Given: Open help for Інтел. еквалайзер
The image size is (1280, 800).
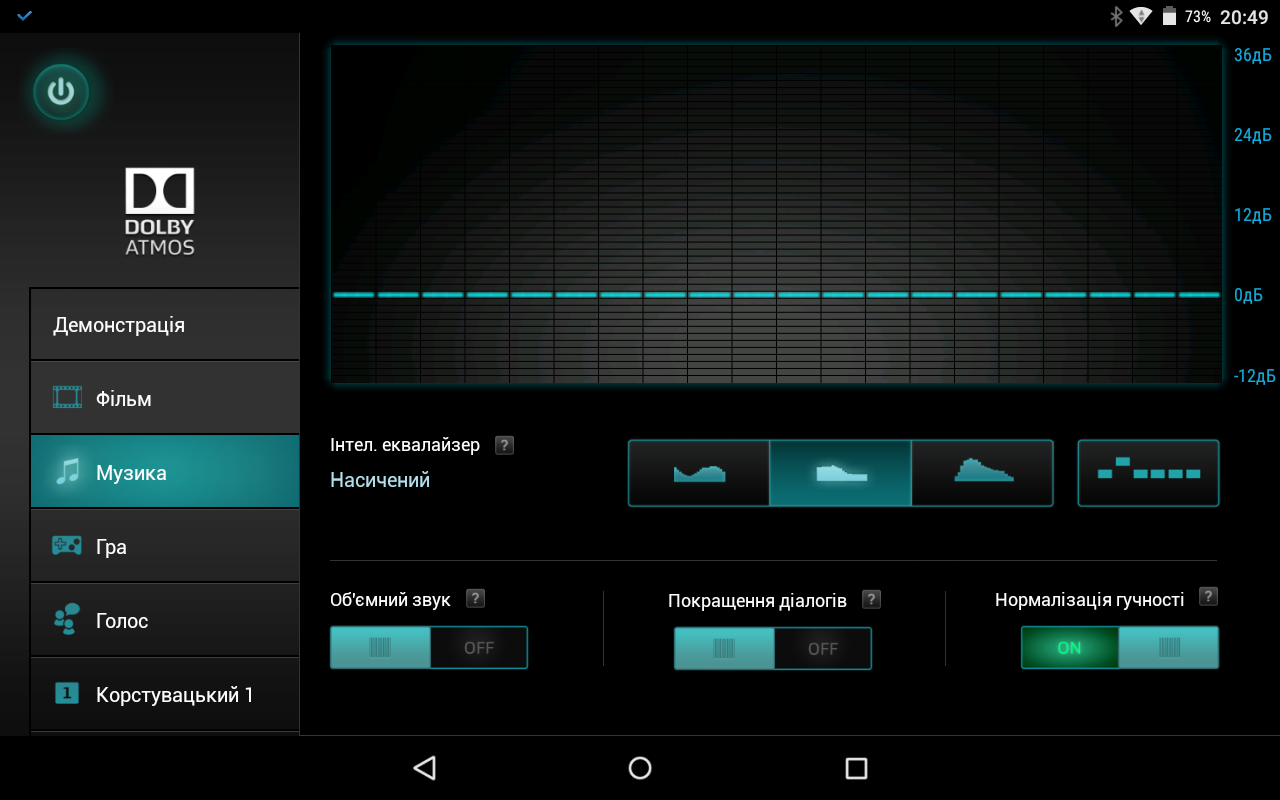Looking at the screenshot, I should click(x=505, y=445).
